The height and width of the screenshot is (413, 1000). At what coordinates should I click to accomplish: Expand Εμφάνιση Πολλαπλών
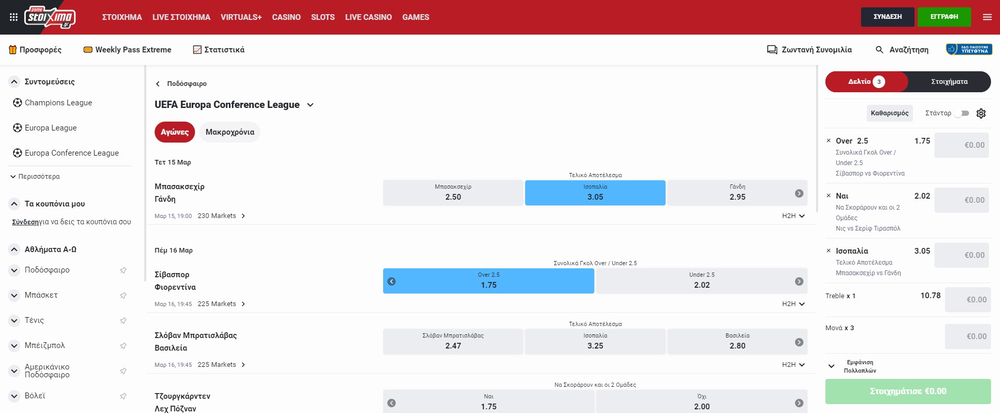853,366
